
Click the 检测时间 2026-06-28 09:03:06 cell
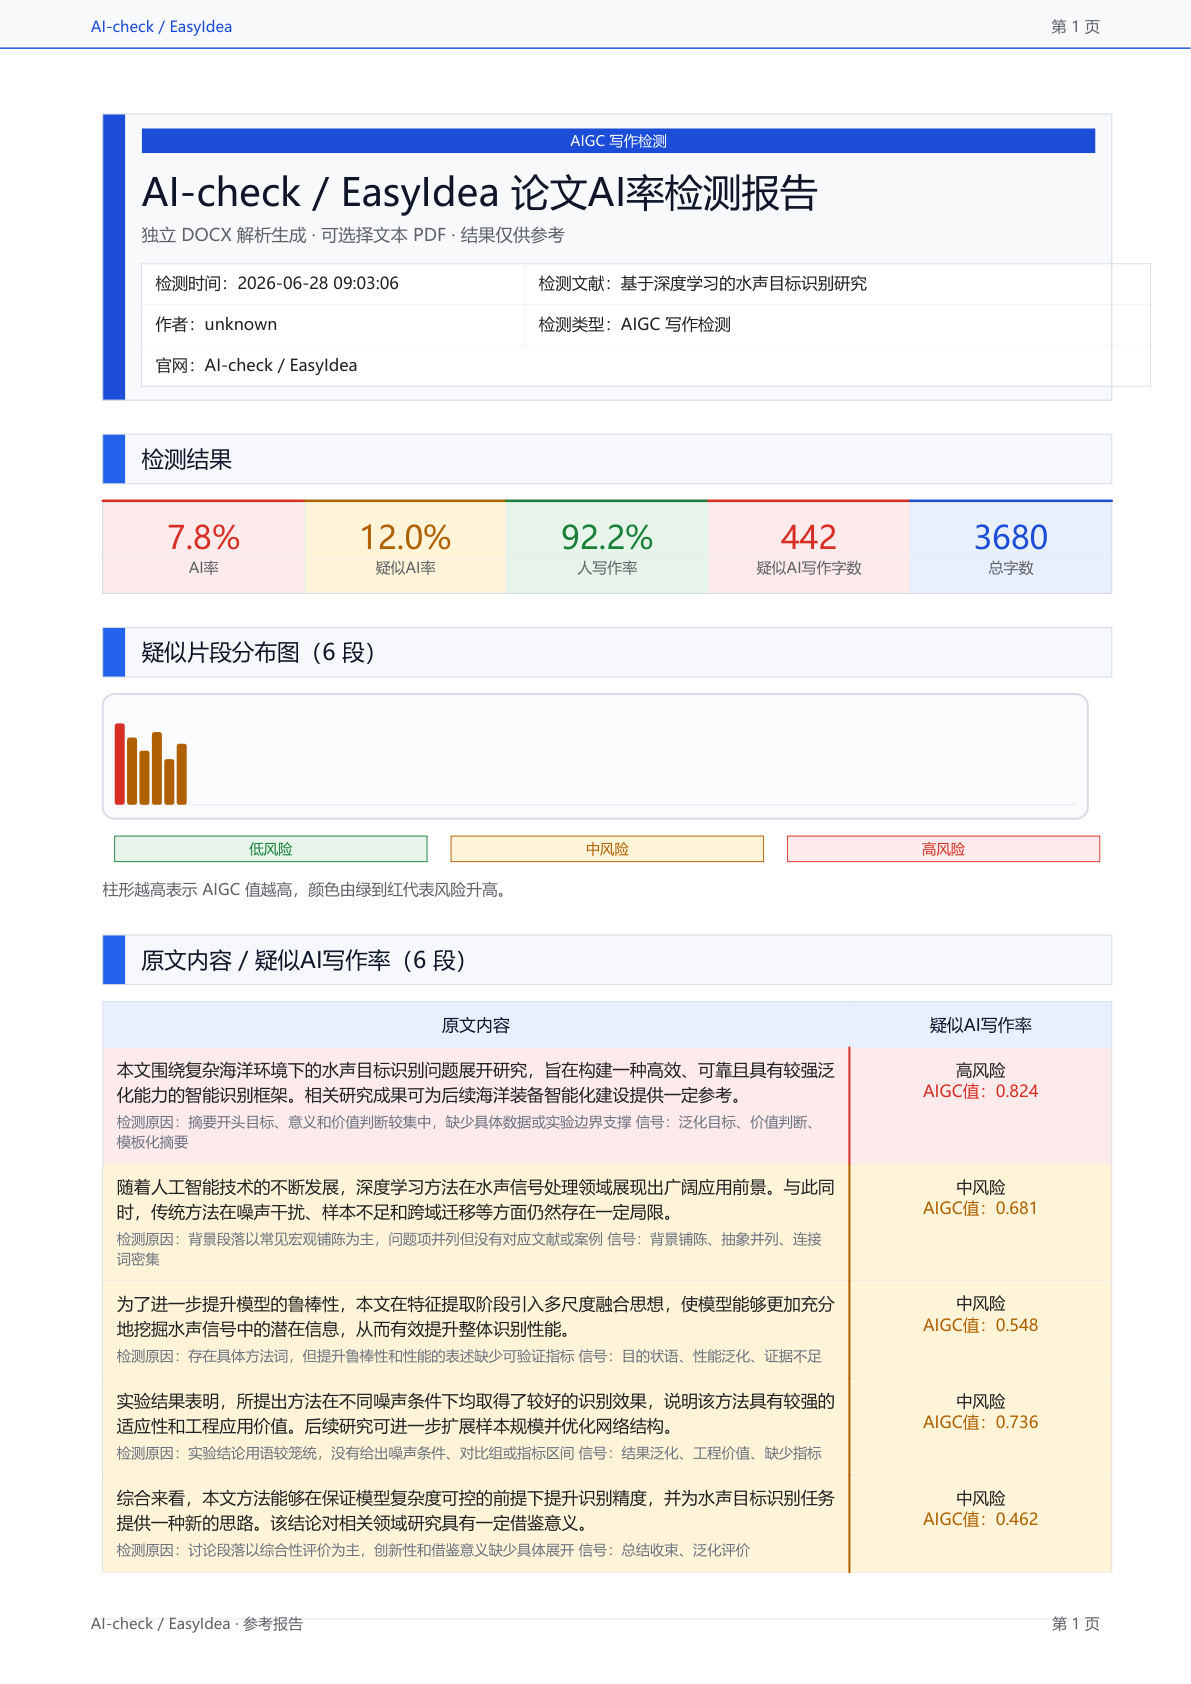(333, 284)
